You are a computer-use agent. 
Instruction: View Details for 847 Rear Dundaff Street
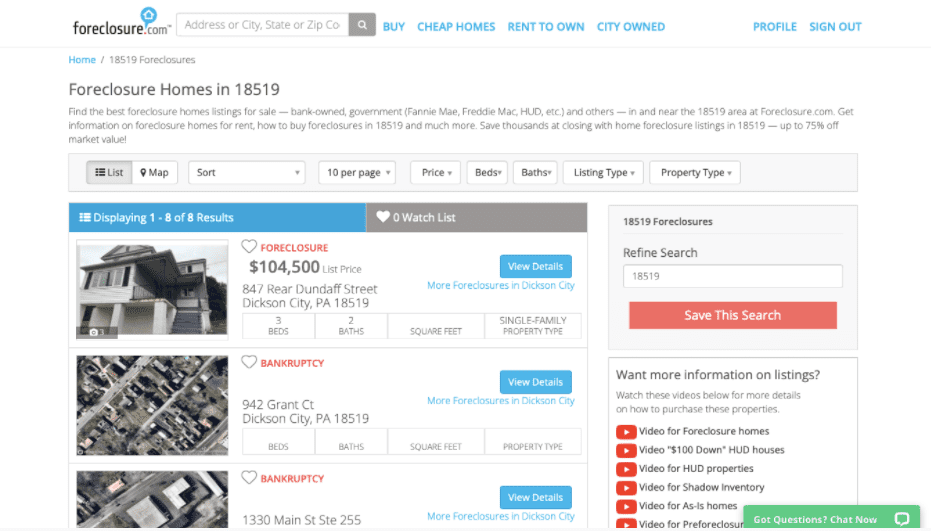[x=536, y=266]
